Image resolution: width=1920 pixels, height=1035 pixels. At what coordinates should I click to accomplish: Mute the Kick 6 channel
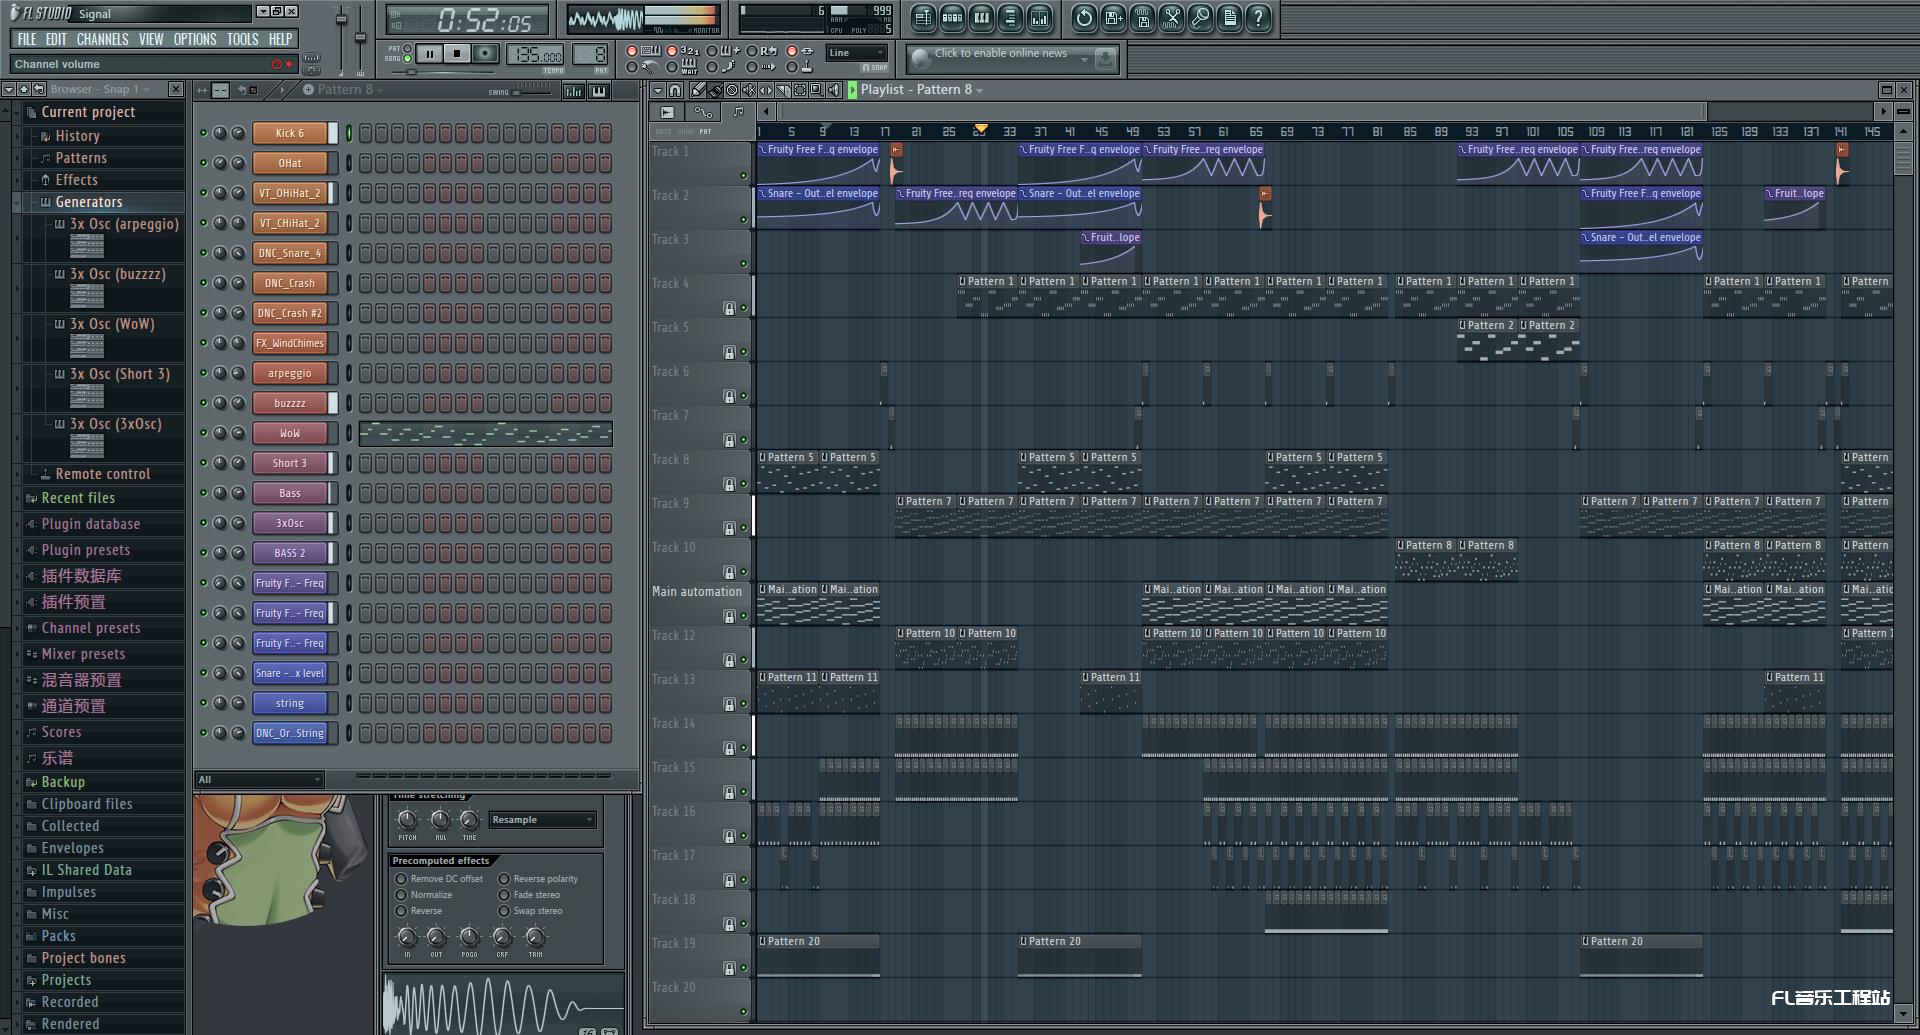point(204,133)
